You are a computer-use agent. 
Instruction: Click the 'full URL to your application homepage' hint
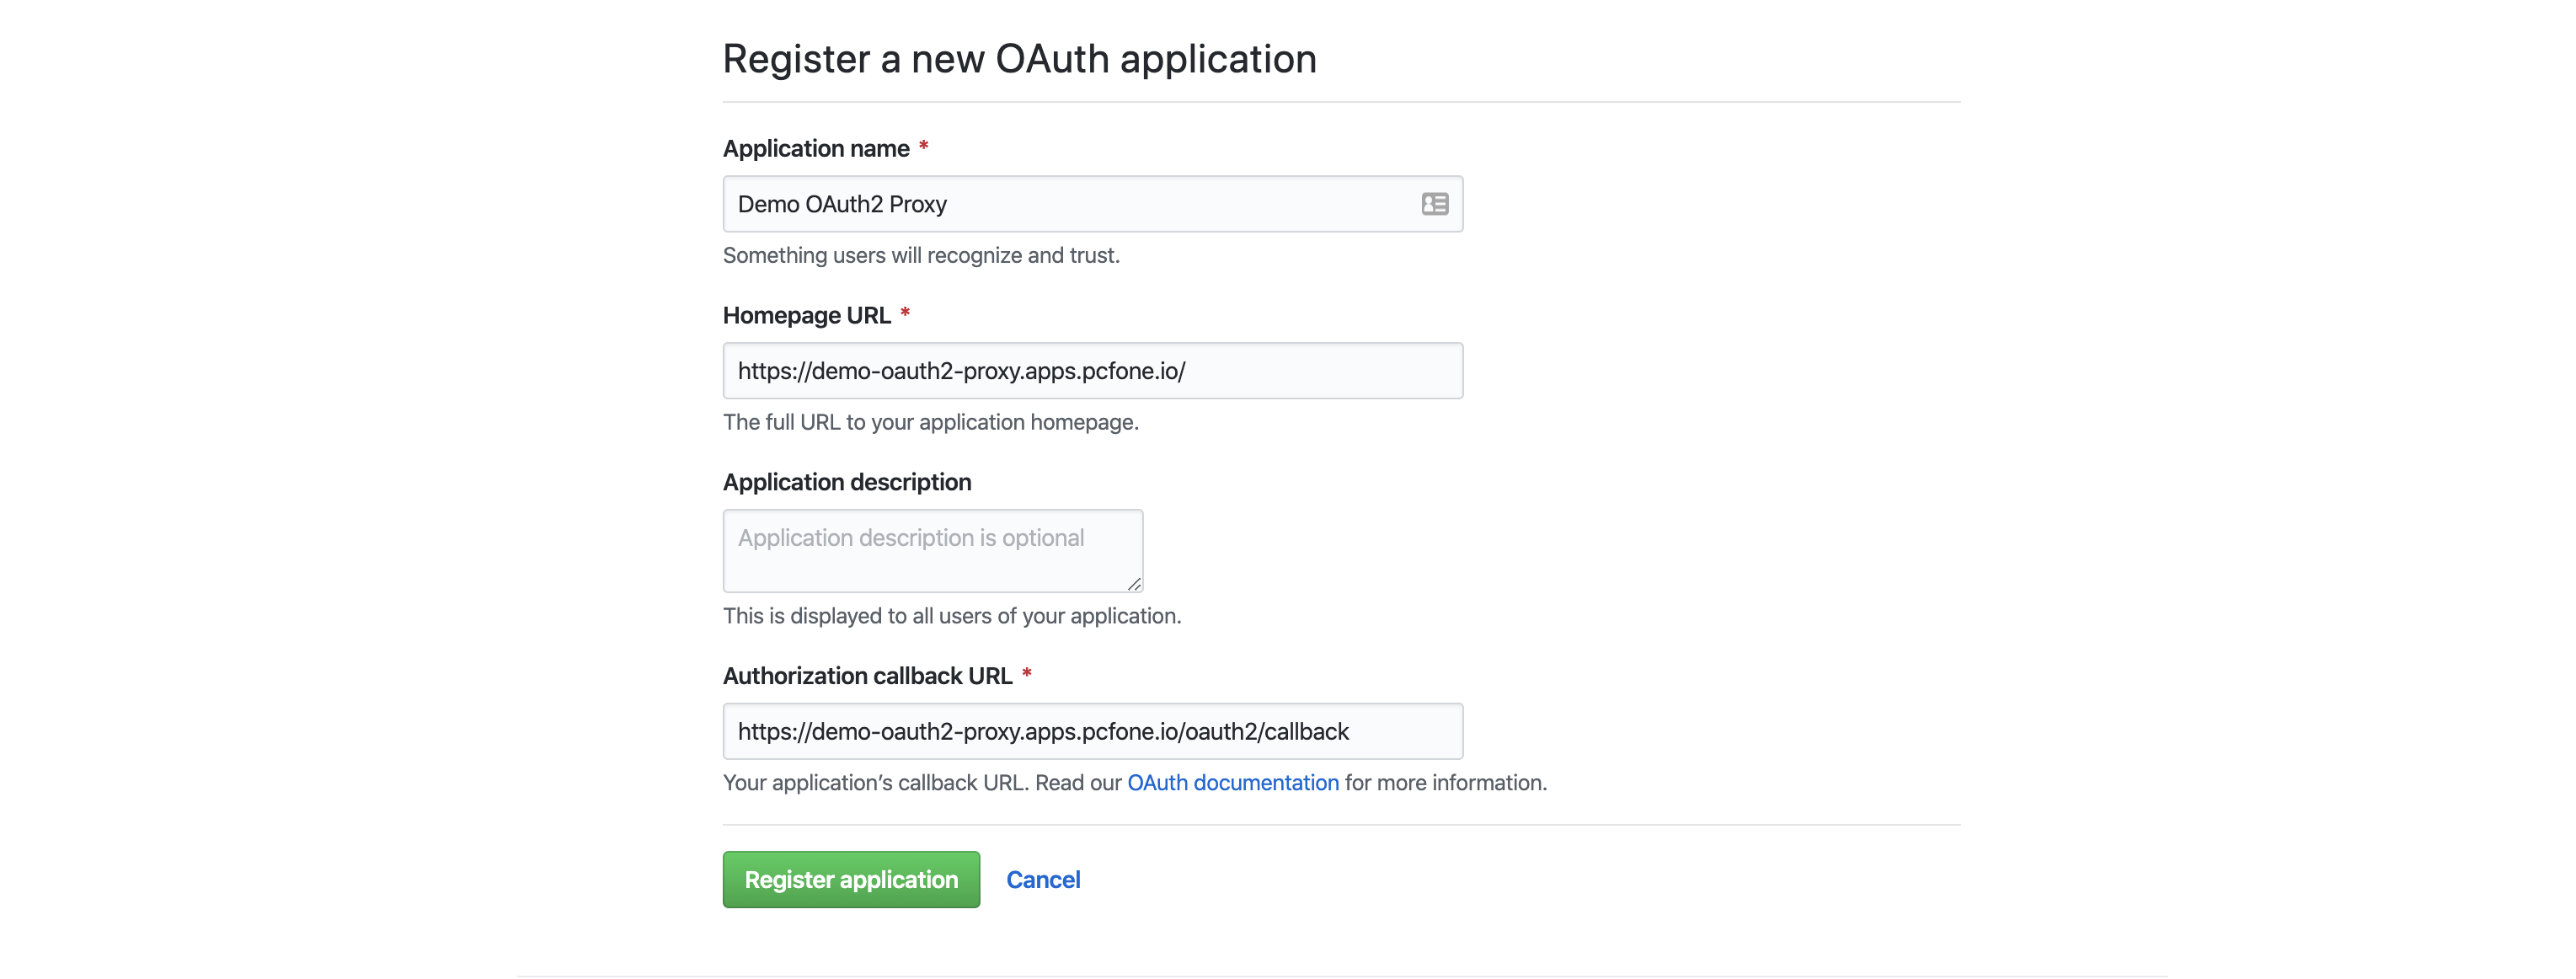coord(931,423)
